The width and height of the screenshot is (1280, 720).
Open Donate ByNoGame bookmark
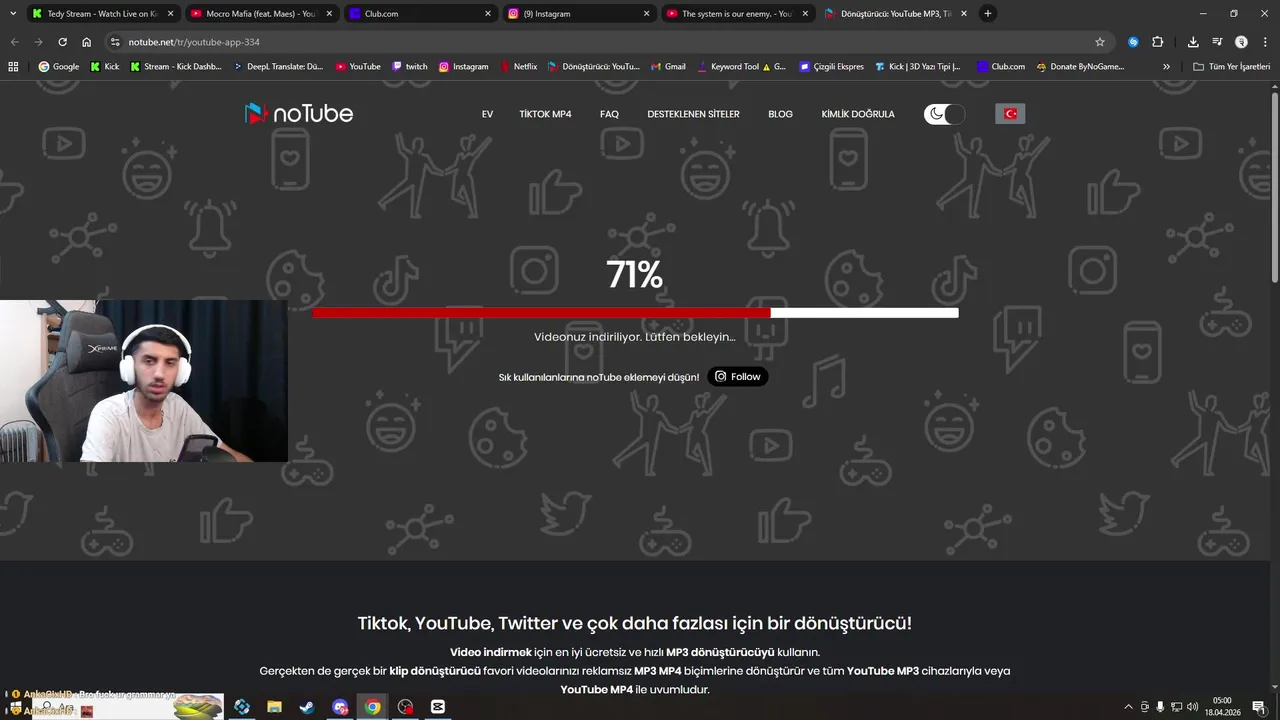pos(1081,67)
